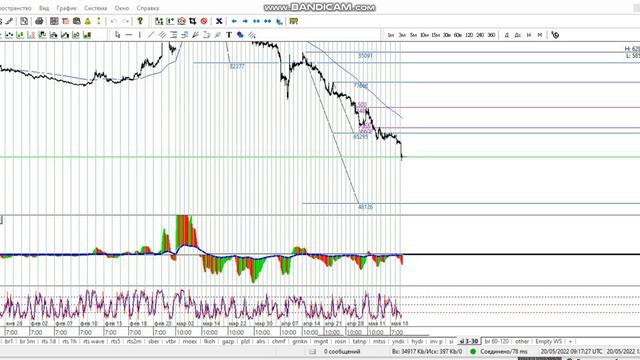Switch to the sber tab

[153, 341]
